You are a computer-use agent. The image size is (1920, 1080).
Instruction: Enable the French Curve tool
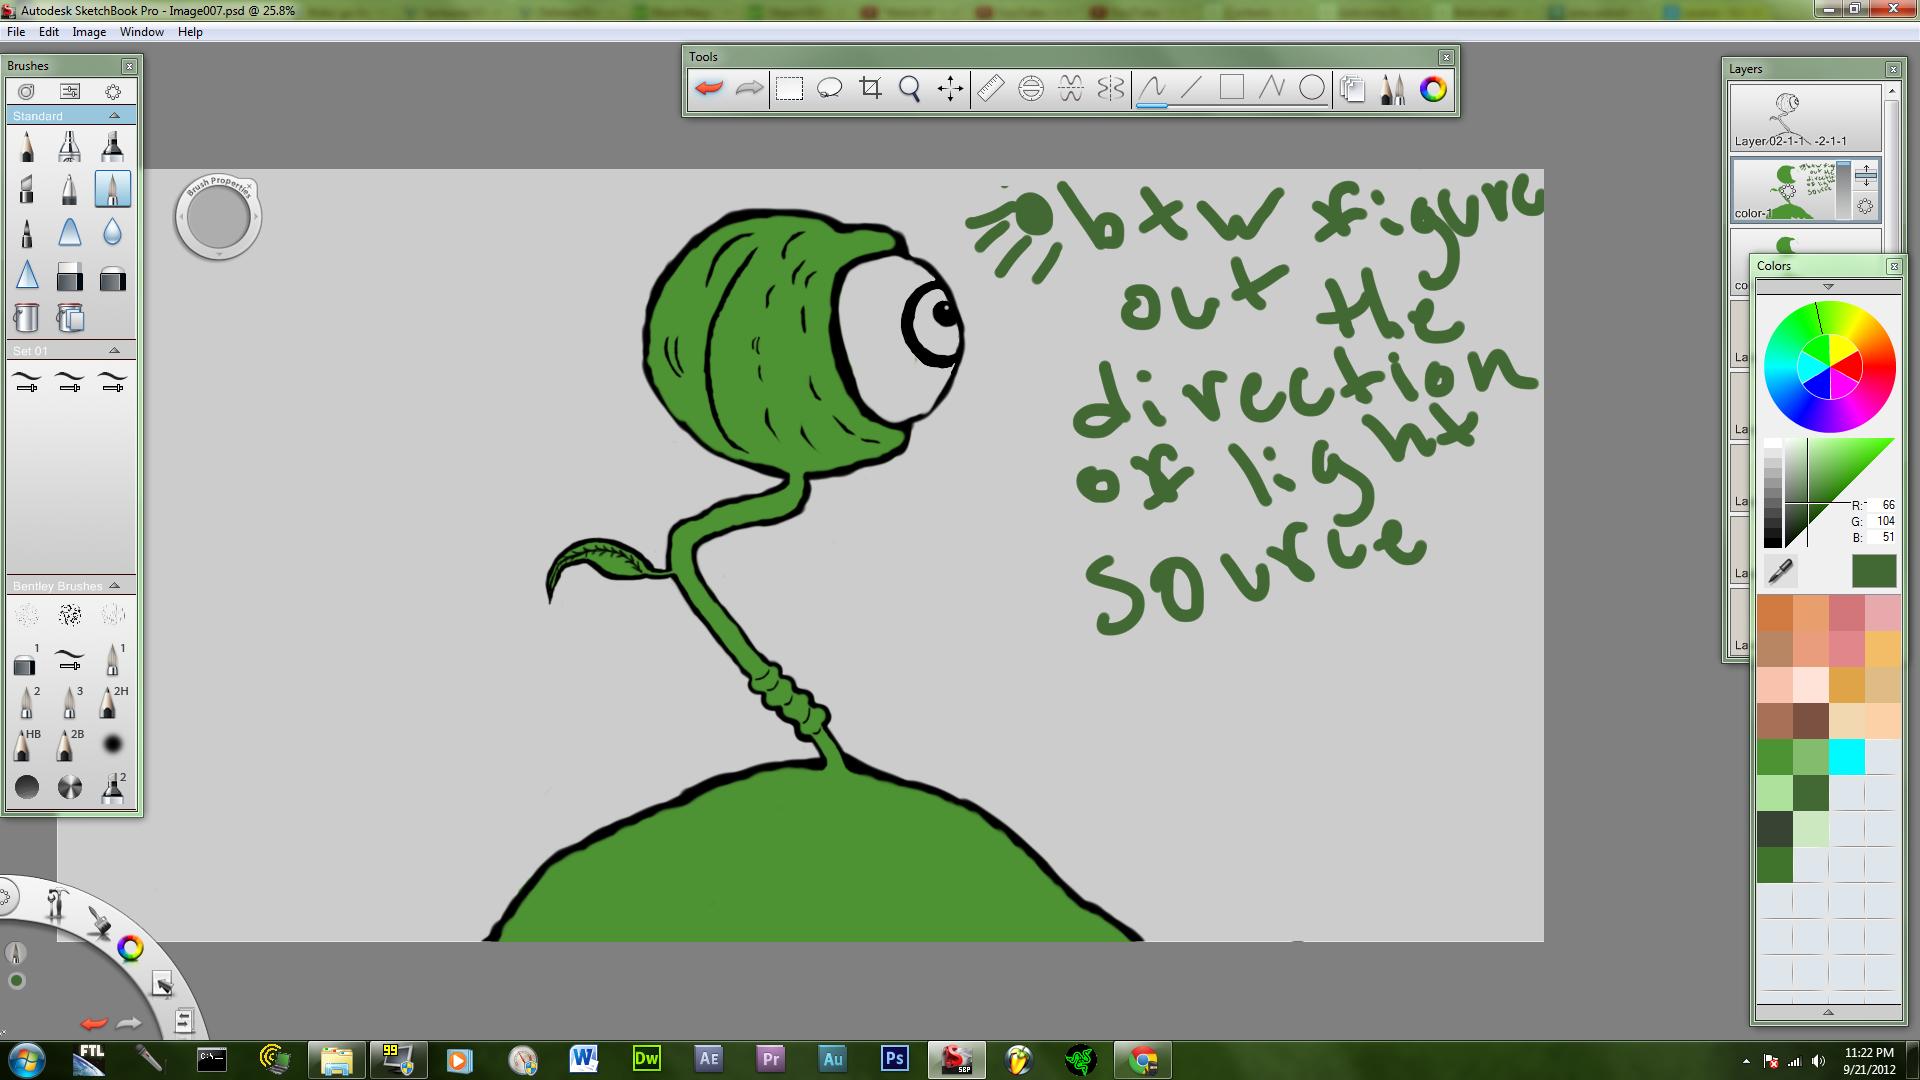pos(1071,89)
